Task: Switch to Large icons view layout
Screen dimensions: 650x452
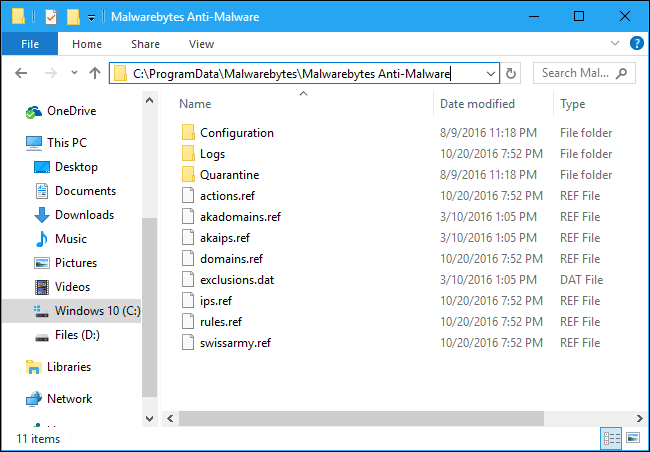Action: (x=632, y=438)
